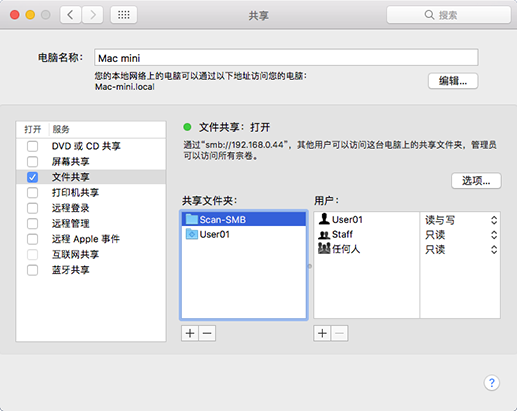The width and height of the screenshot is (517, 411).
Task: Enable 远程管理 checkbox
Action: click(x=32, y=223)
